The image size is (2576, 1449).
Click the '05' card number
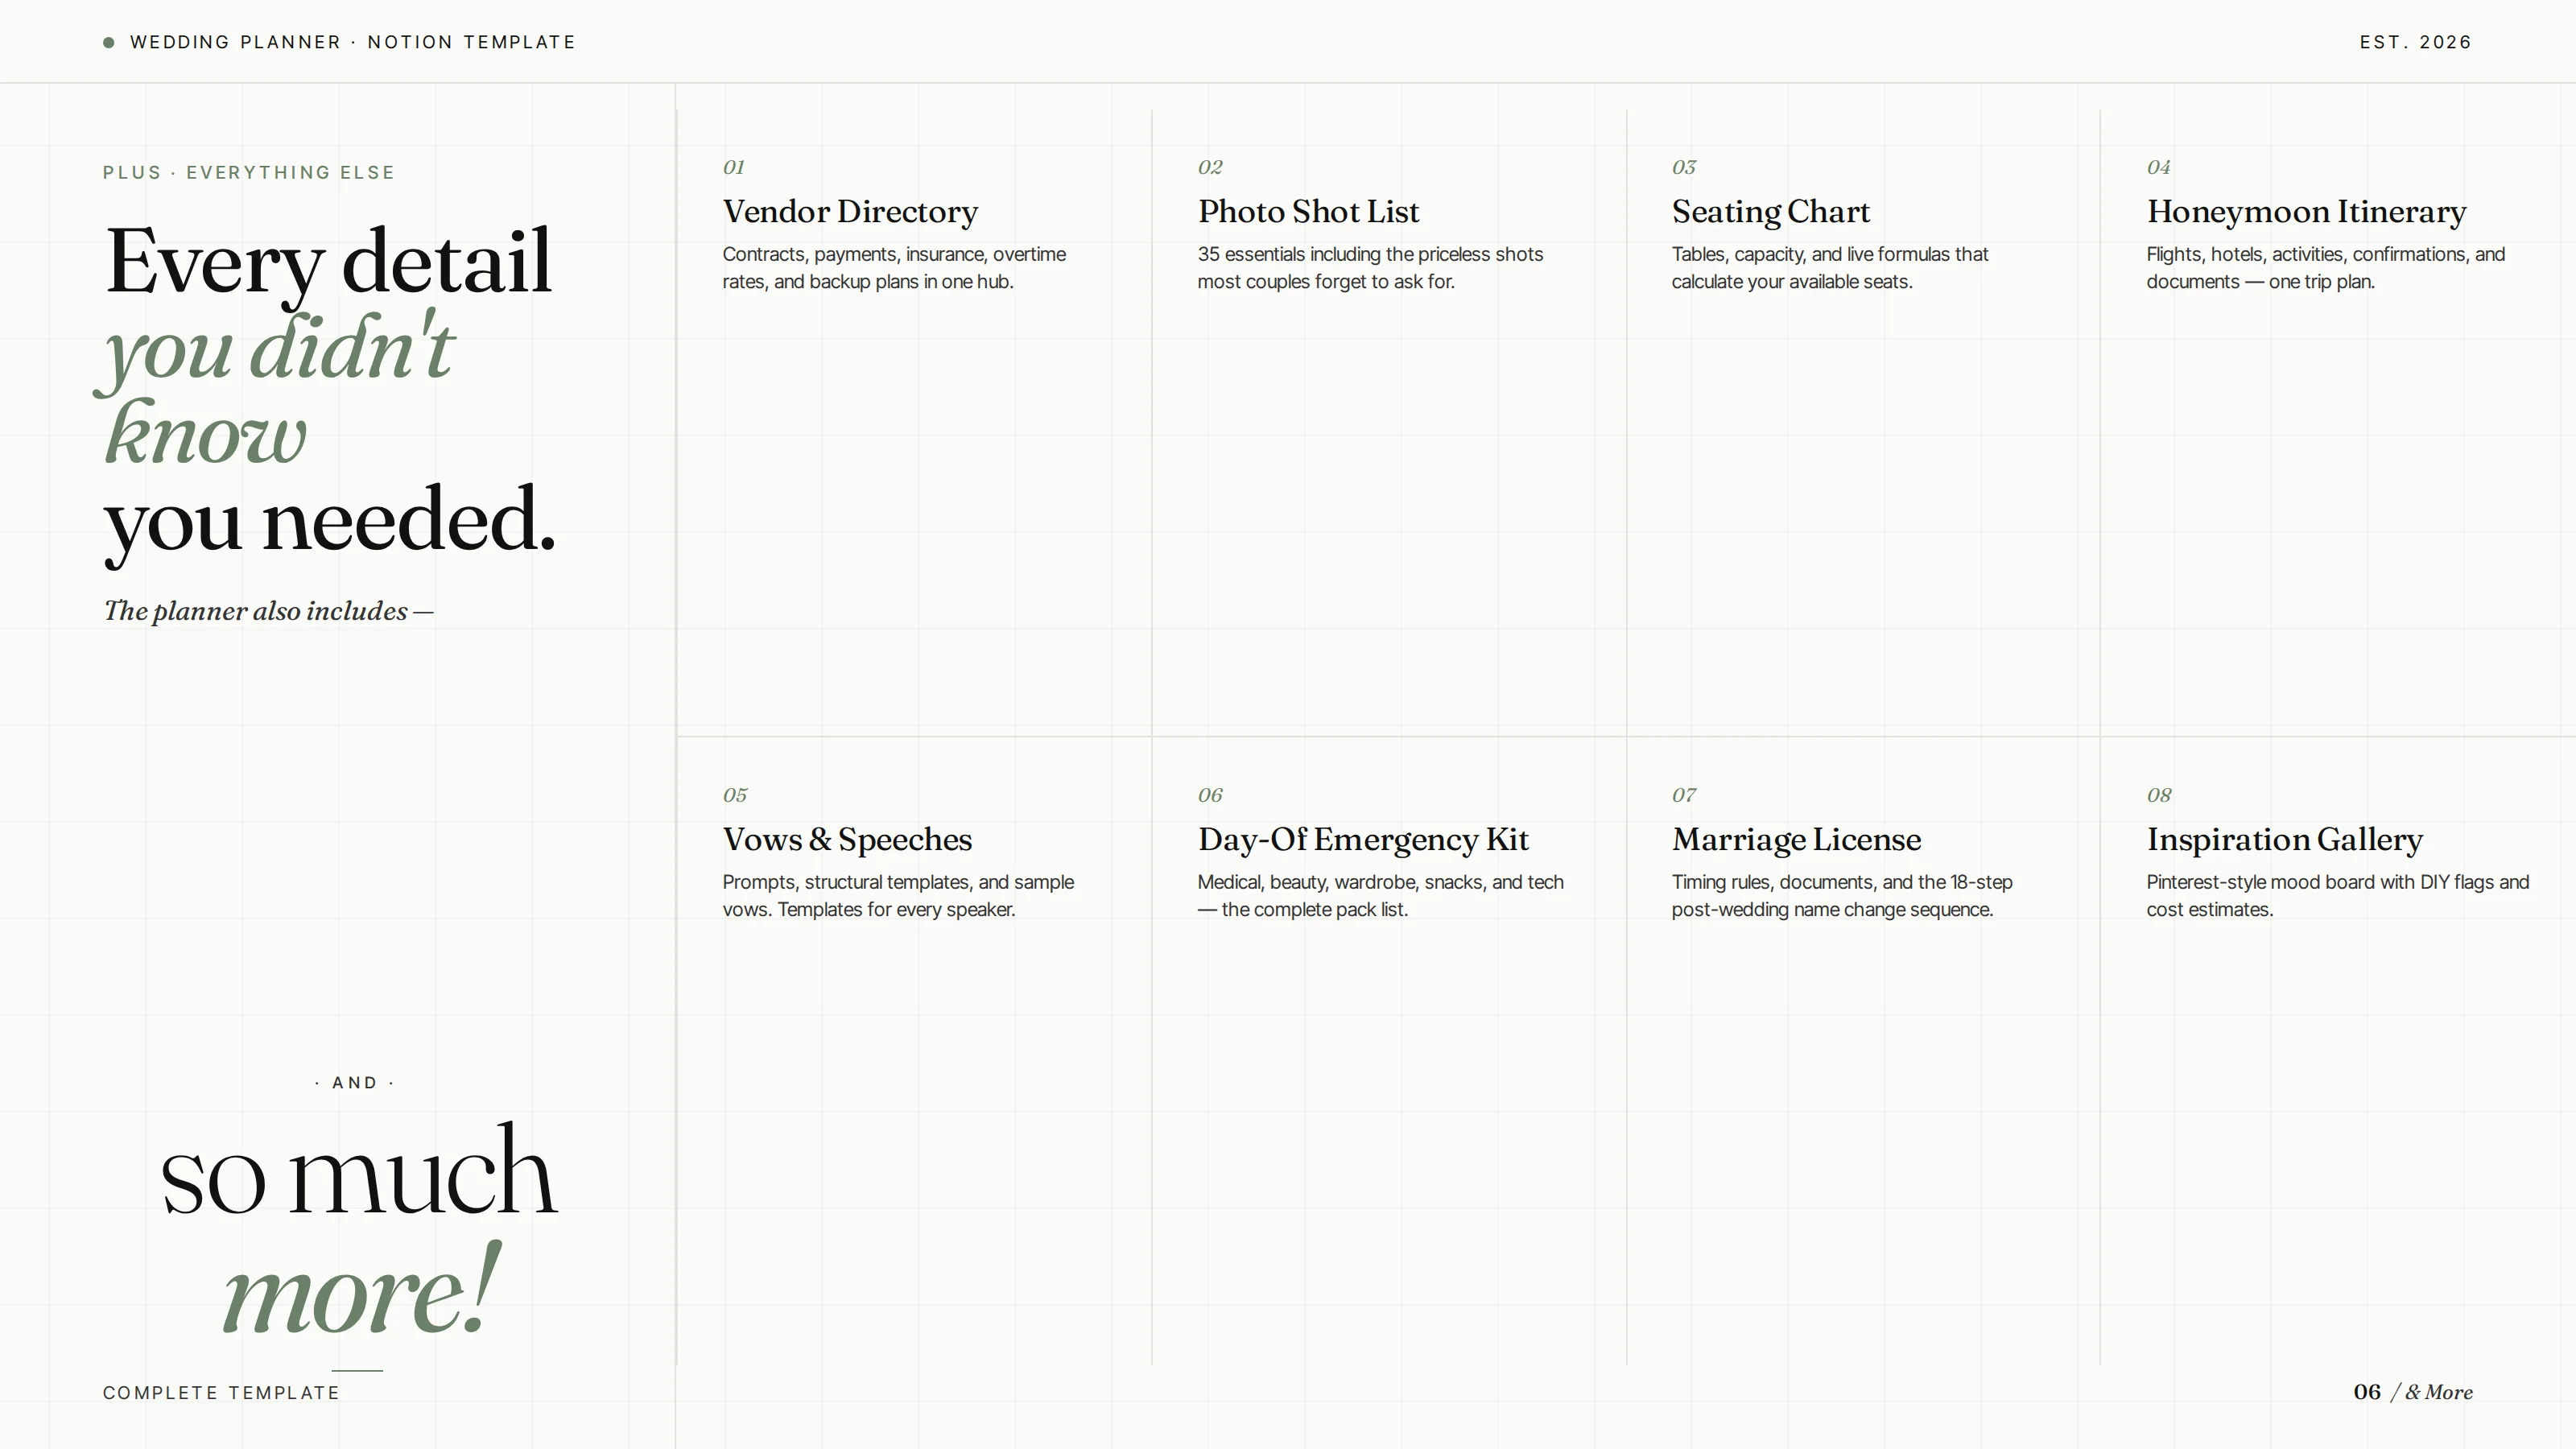click(x=735, y=795)
